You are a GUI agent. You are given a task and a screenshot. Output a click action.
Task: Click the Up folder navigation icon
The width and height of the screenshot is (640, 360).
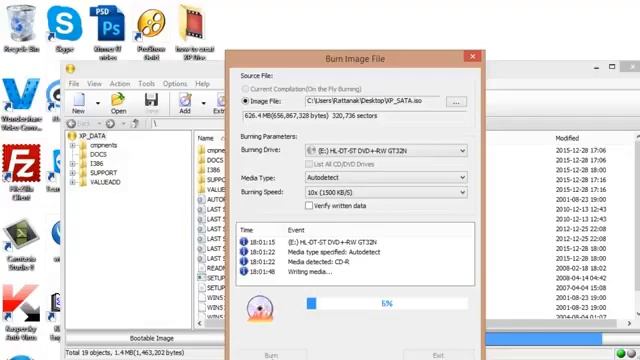[x=136, y=124]
